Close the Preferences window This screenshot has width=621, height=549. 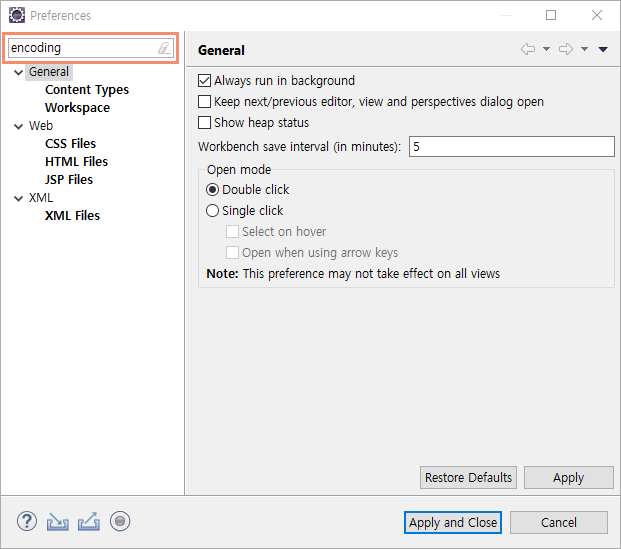click(x=596, y=15)
